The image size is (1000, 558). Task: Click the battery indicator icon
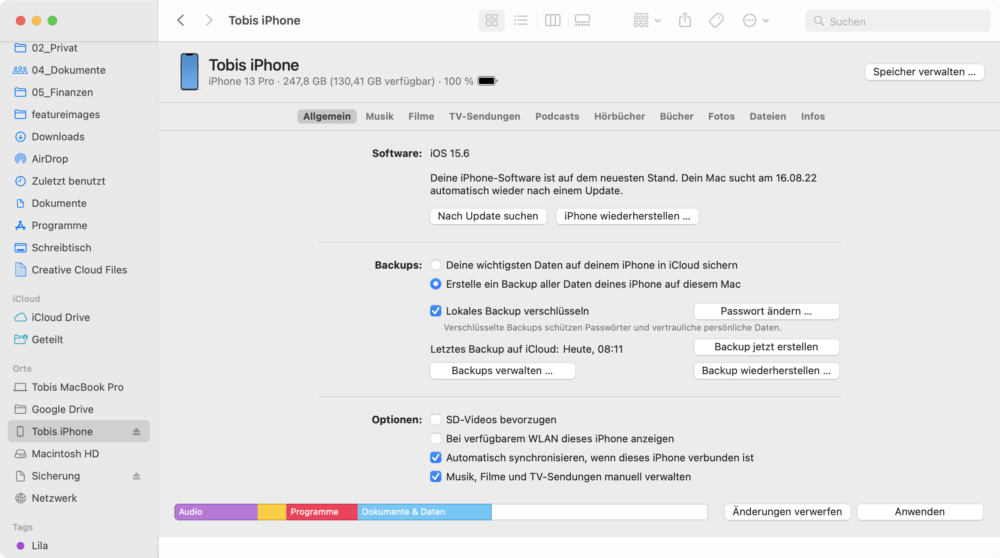[x=487, y=81]
